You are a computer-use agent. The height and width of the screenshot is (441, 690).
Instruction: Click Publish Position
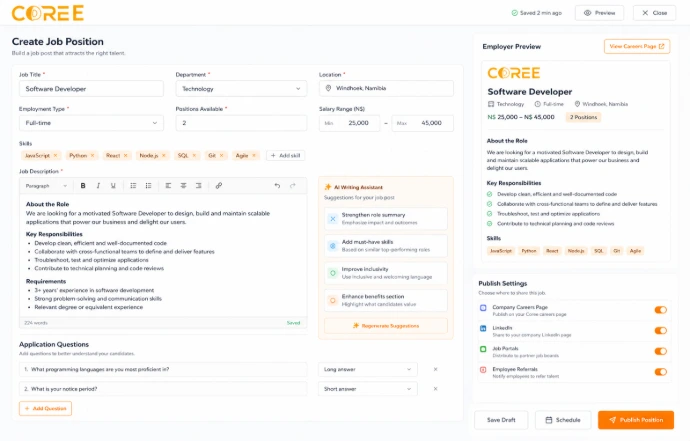coord(636,420)
